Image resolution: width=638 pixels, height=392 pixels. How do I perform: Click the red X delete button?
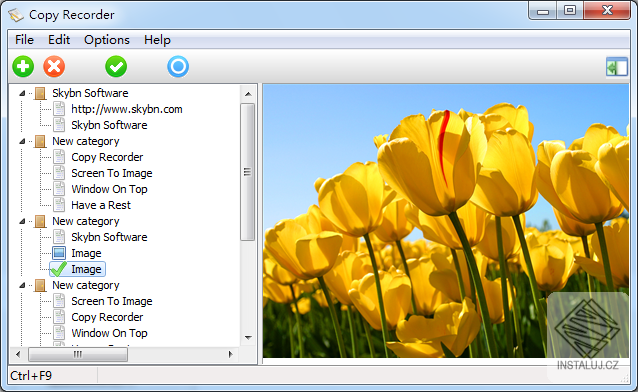pos(54,66)
